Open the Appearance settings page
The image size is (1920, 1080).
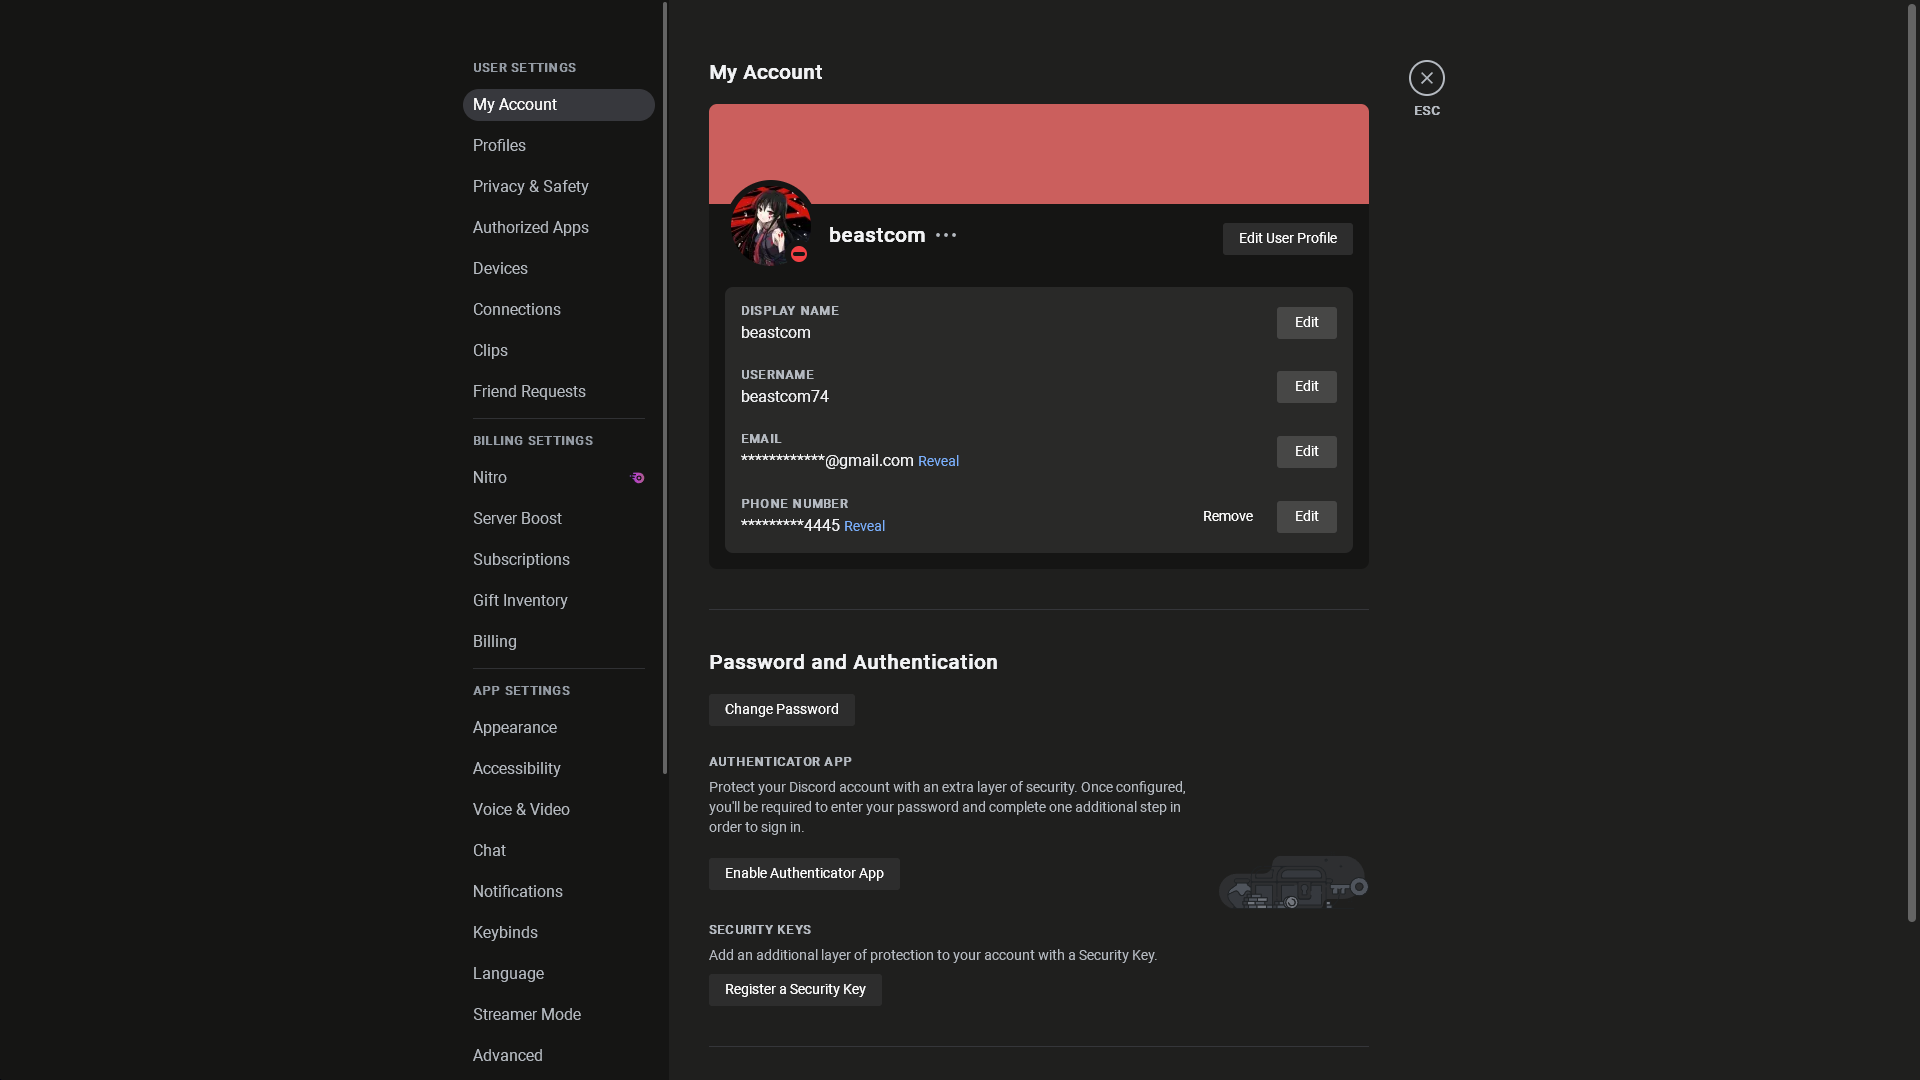click(x=514, y=728)
